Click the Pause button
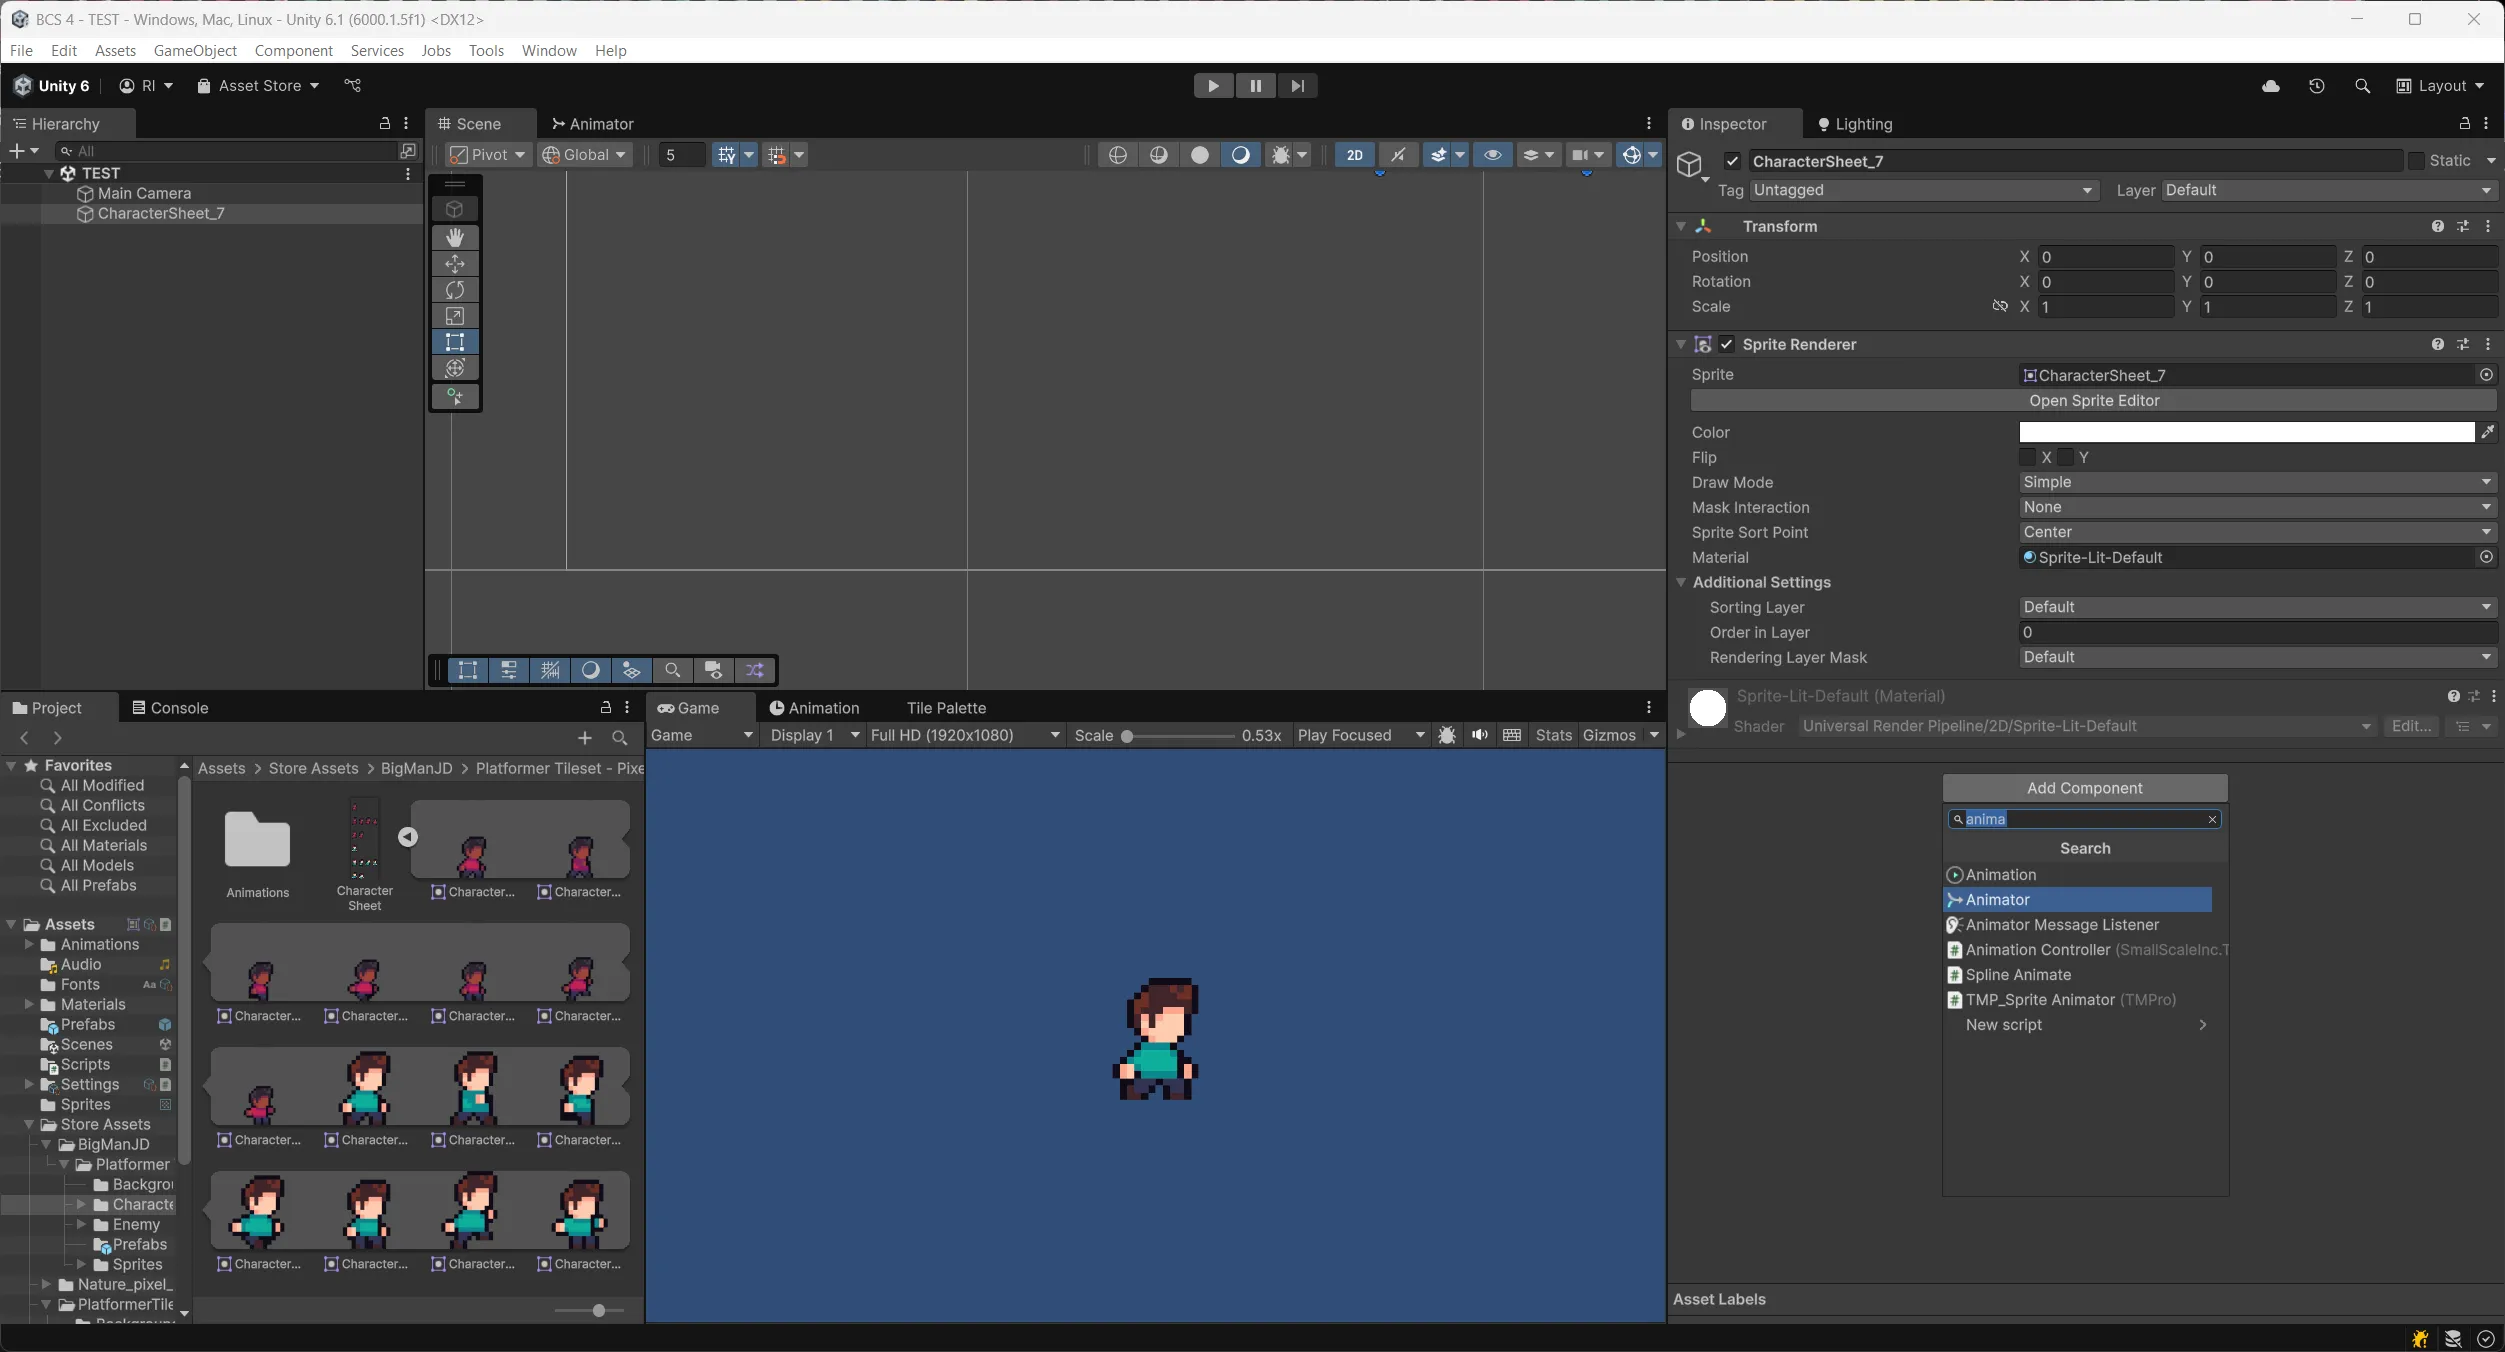This screenshot has width=2505, height=1352. pyautogui.click(x=1255, y=85)
